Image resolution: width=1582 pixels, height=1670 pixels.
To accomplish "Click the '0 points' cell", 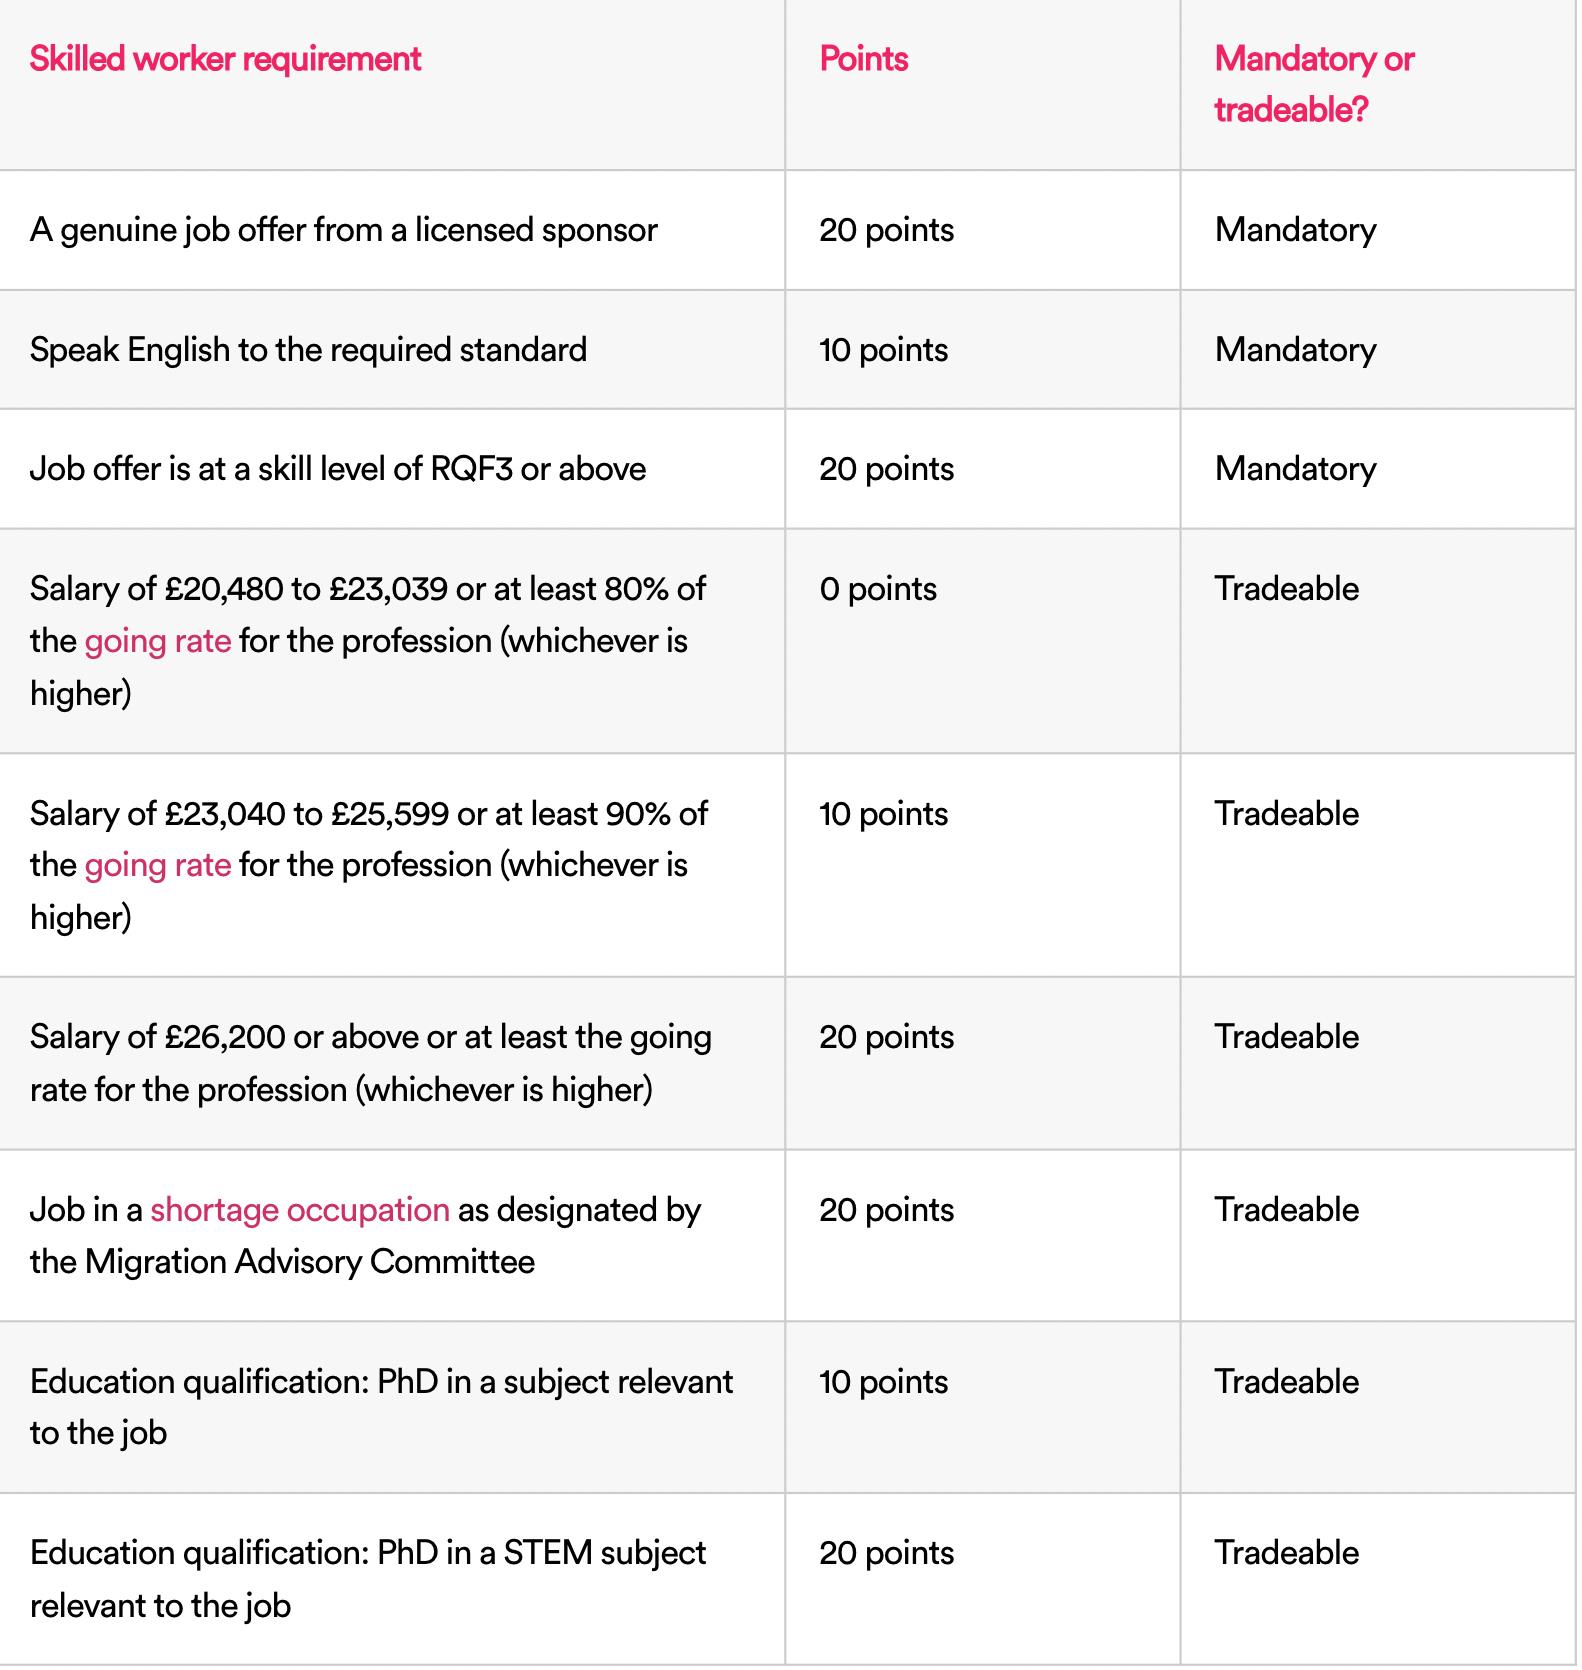I will (877, 589).
